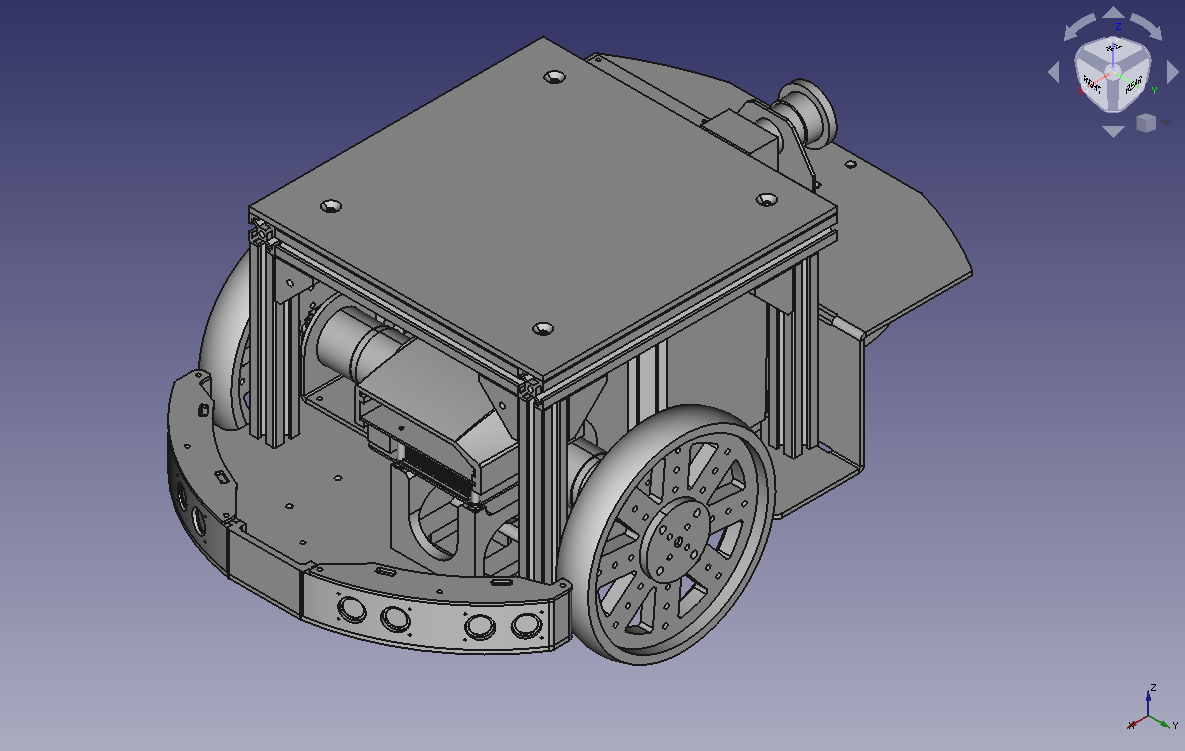Select the robot's flat top plate

(x=542, y=206)
